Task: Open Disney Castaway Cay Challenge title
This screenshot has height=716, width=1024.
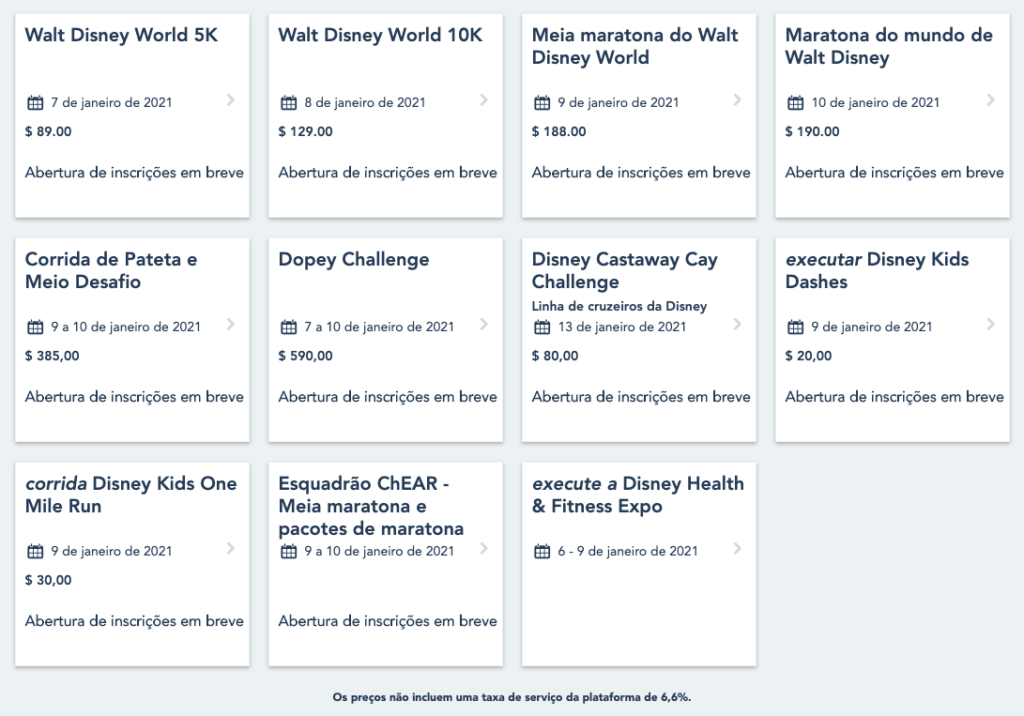Action: 624,270
